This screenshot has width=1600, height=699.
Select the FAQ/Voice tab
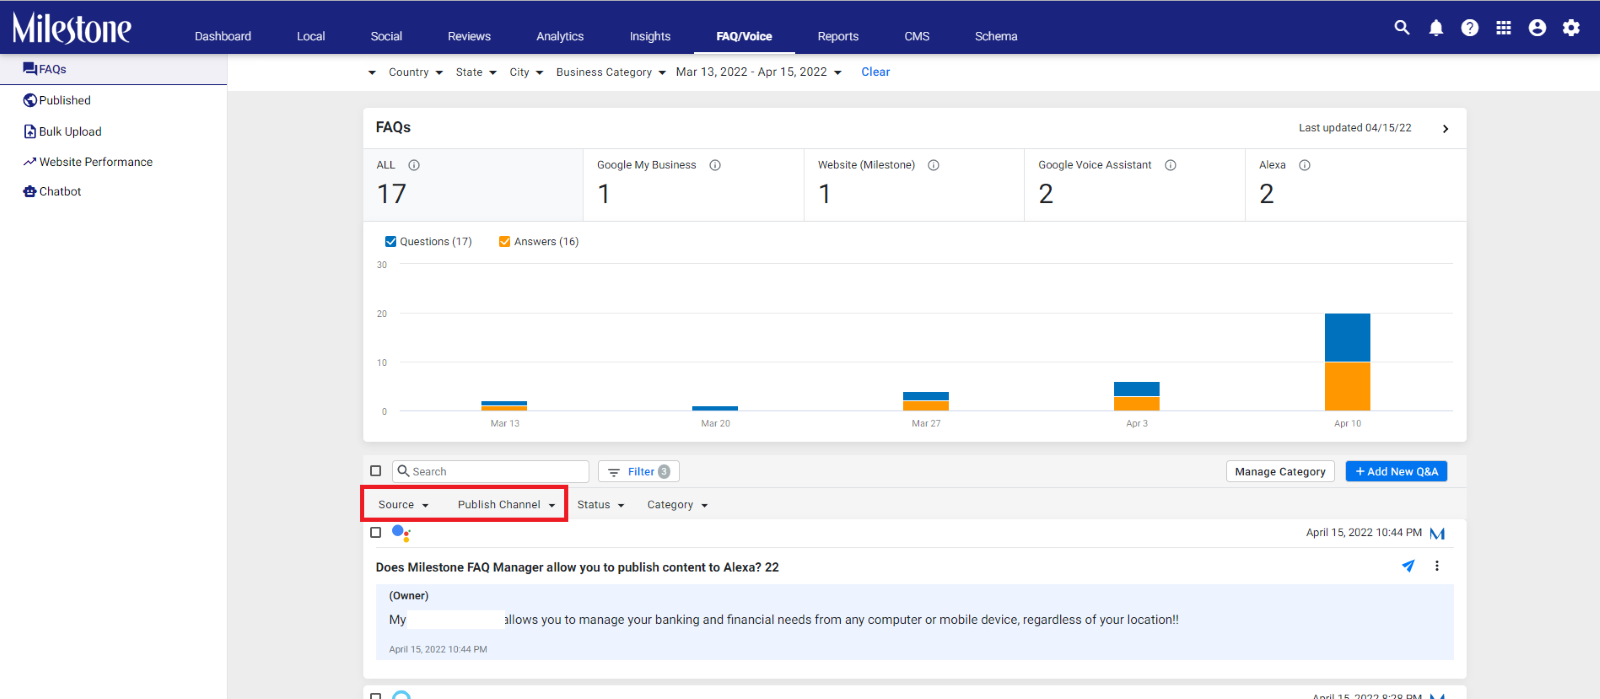(x=744, y=36)
